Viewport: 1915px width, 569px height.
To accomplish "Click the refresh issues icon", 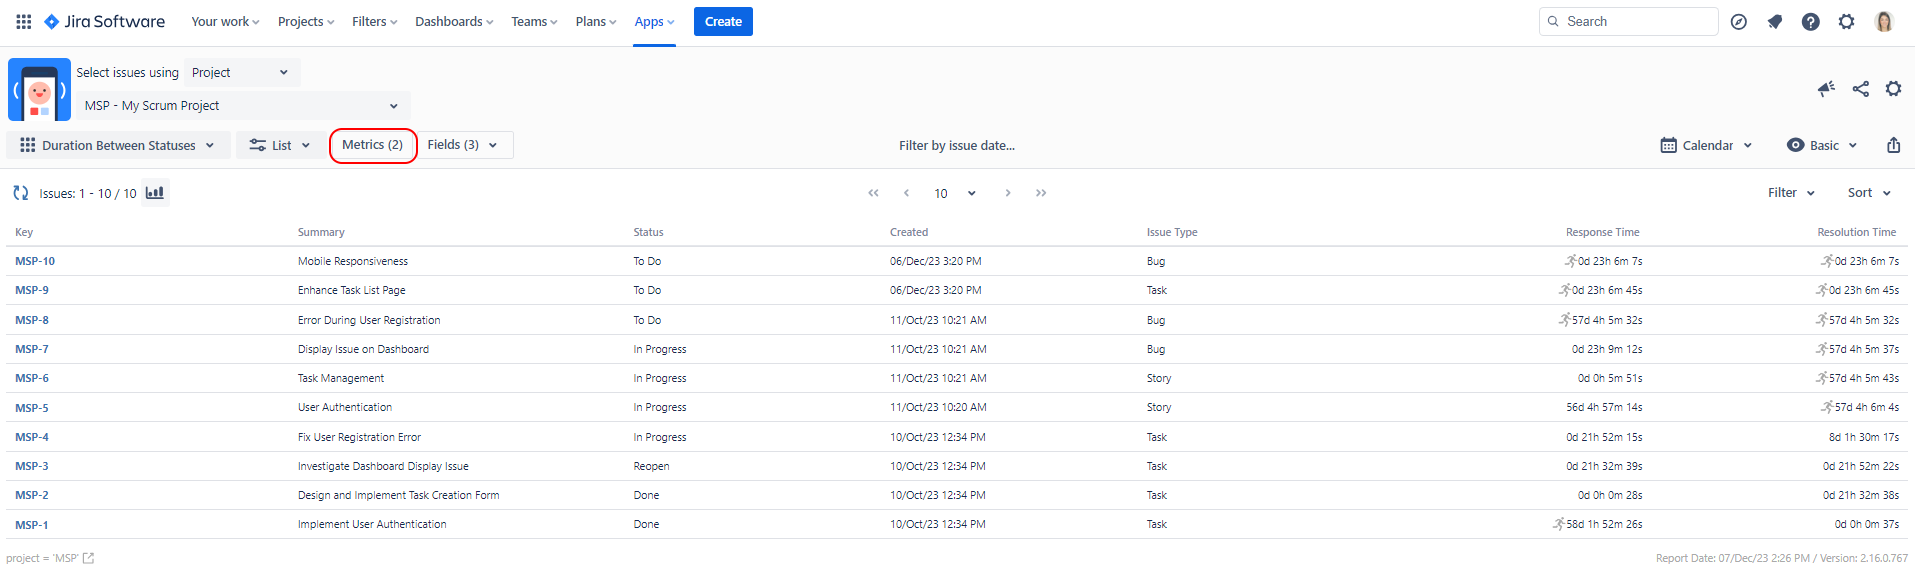I will pyautogui.click(x=20, y=193).
